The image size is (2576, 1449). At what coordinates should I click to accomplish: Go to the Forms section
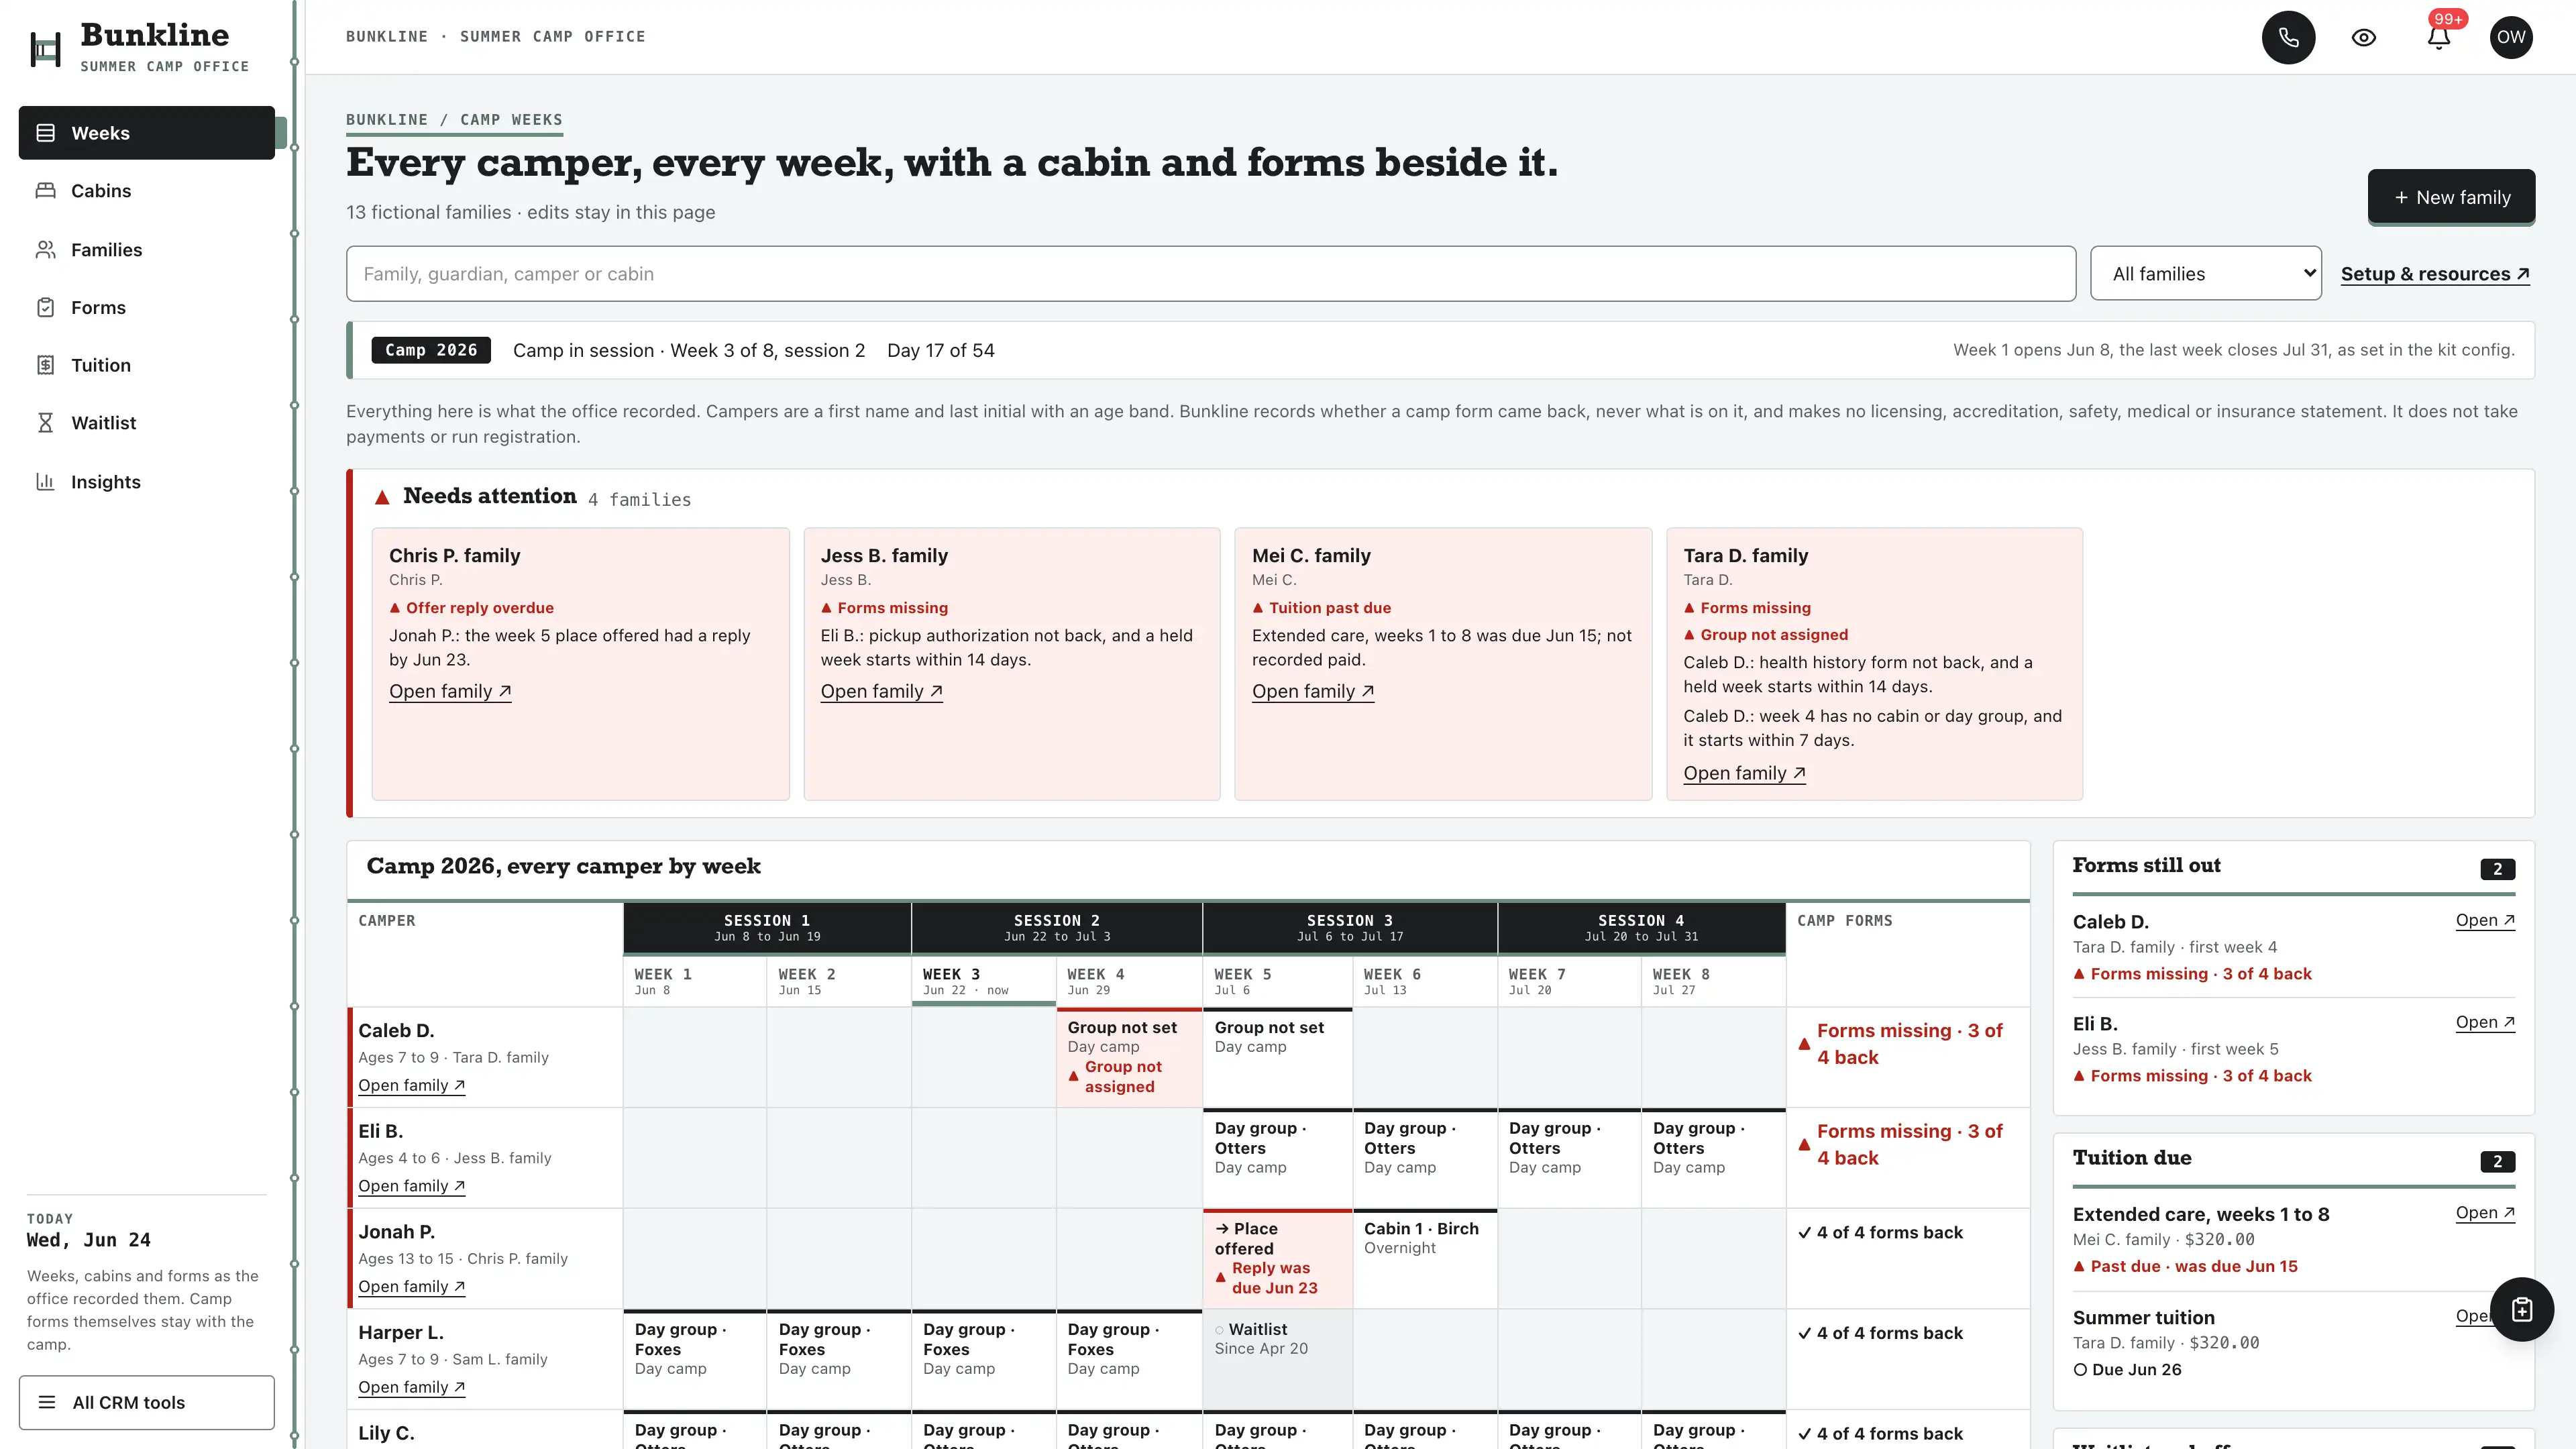(147, 308)
